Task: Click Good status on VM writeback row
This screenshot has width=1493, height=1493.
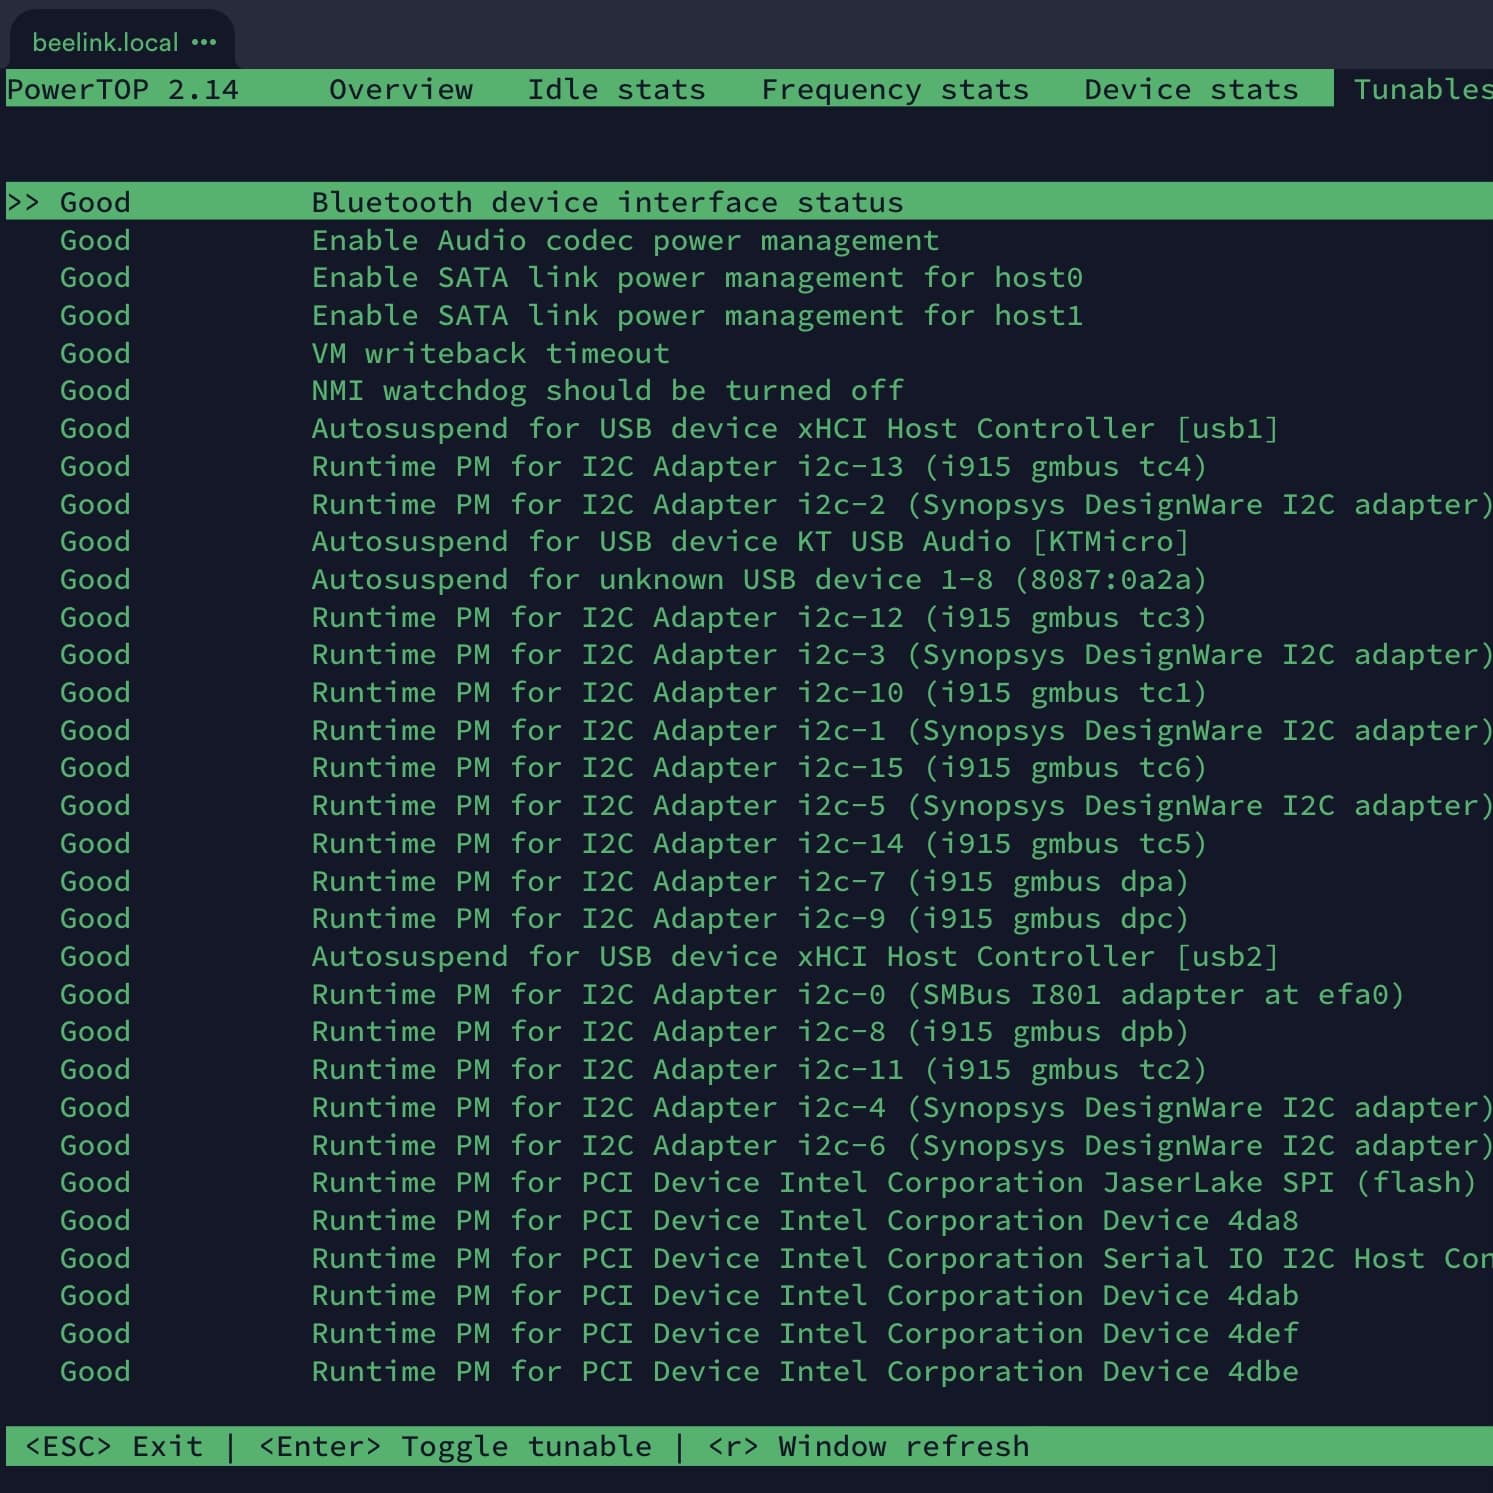Action: pyautogui.click(x=95, y=353)
